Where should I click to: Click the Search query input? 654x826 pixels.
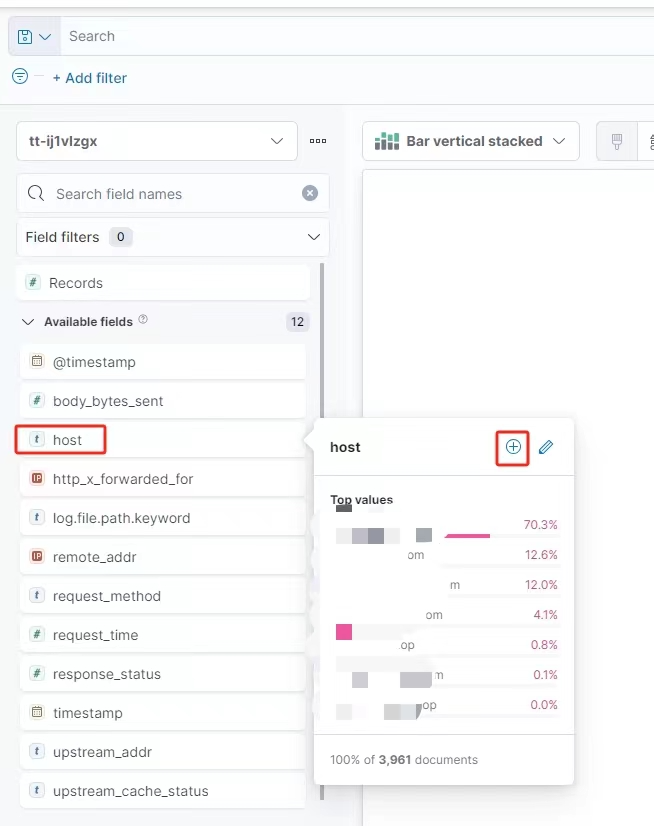[x=350, y=36]
